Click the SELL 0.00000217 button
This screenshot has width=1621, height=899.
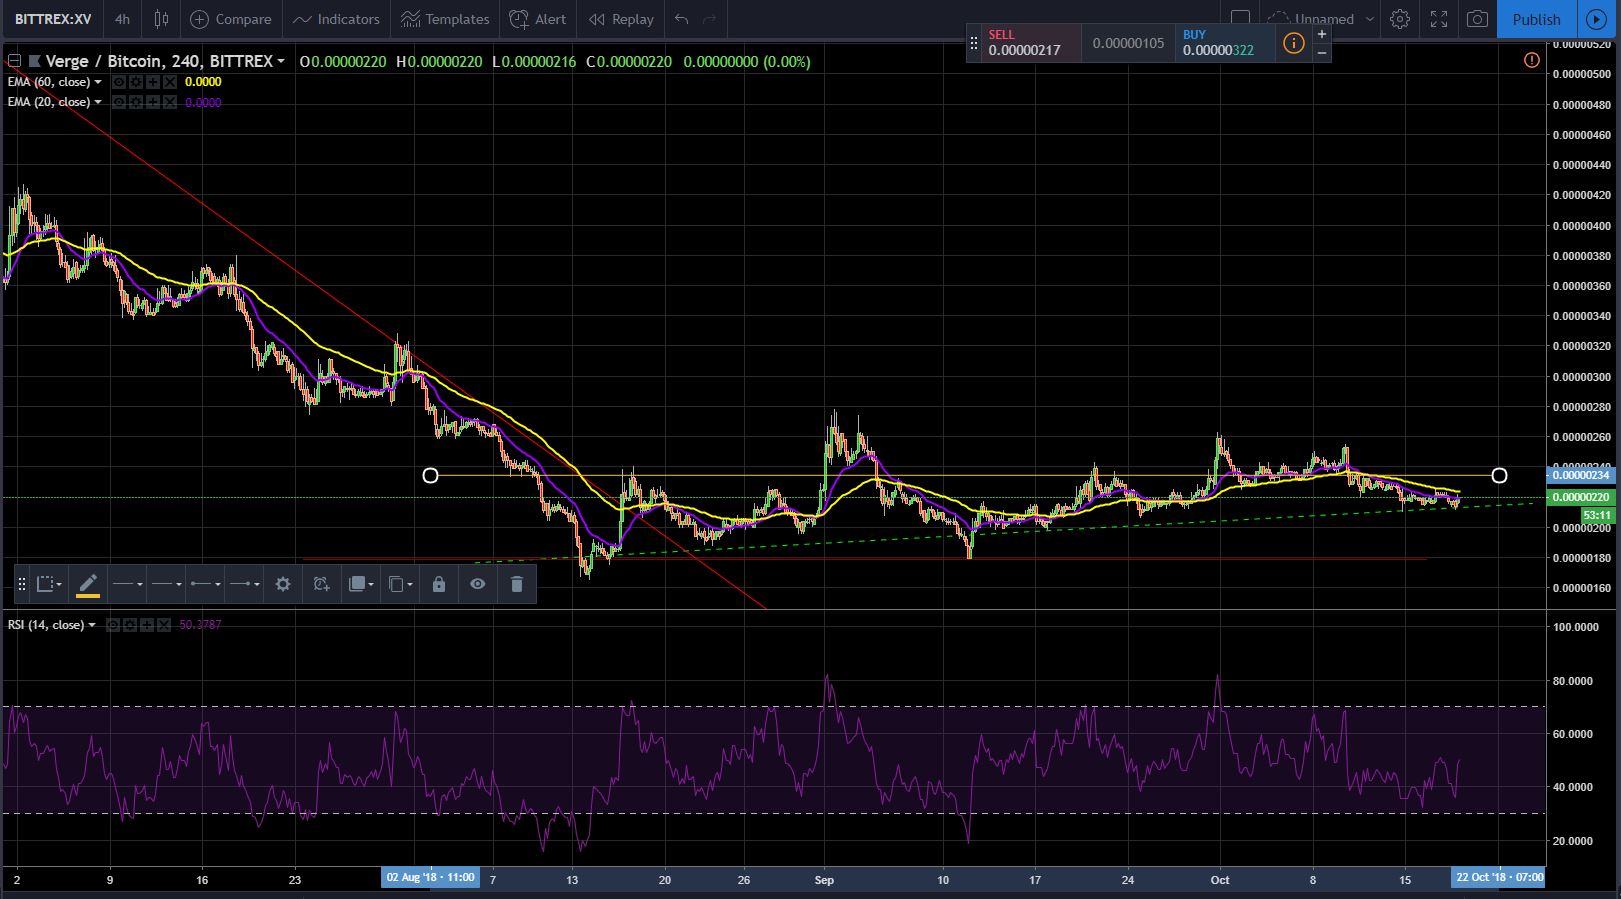coord(1031,43)
